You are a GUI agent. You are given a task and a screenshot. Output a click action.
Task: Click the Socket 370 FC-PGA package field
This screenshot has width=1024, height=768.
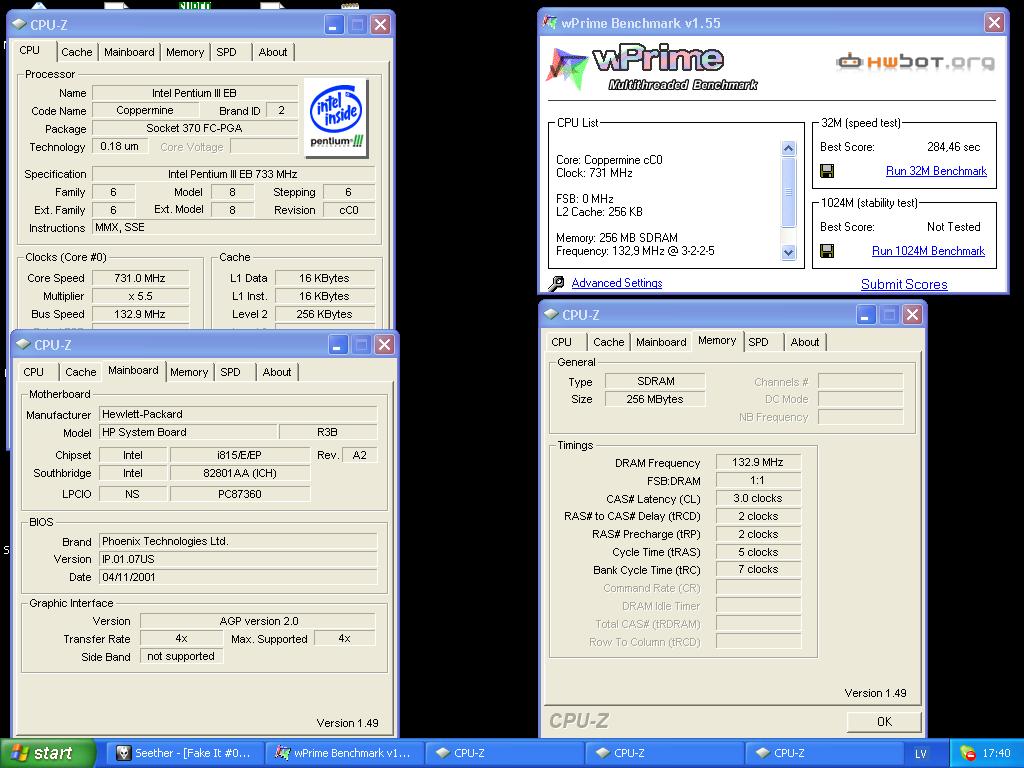coord(194,129)
